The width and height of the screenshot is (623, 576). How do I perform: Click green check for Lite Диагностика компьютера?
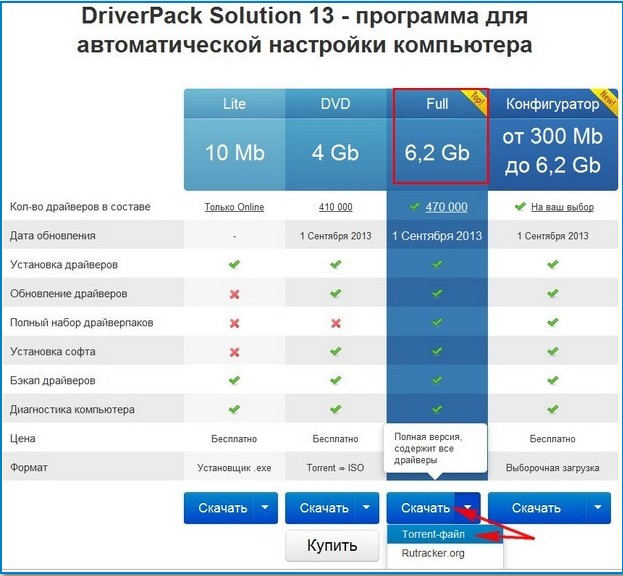[x=234, y=409]
